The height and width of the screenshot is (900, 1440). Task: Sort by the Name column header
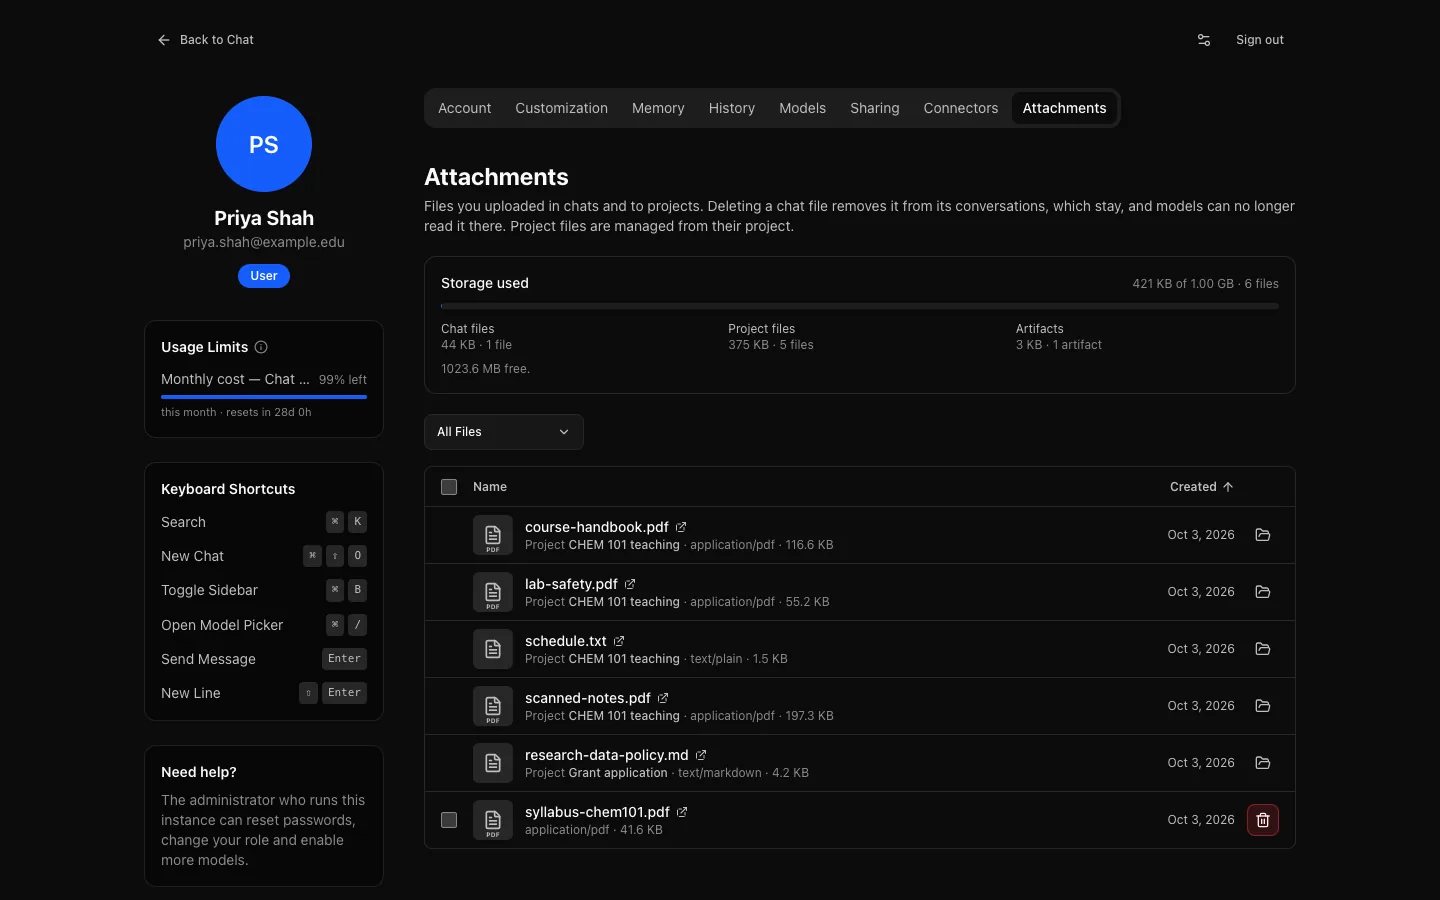click(490, 487)
